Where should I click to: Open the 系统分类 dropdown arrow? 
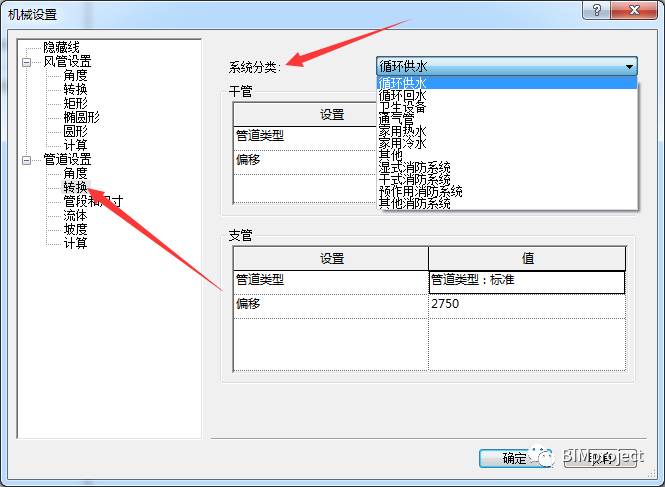tap(629, 67)
